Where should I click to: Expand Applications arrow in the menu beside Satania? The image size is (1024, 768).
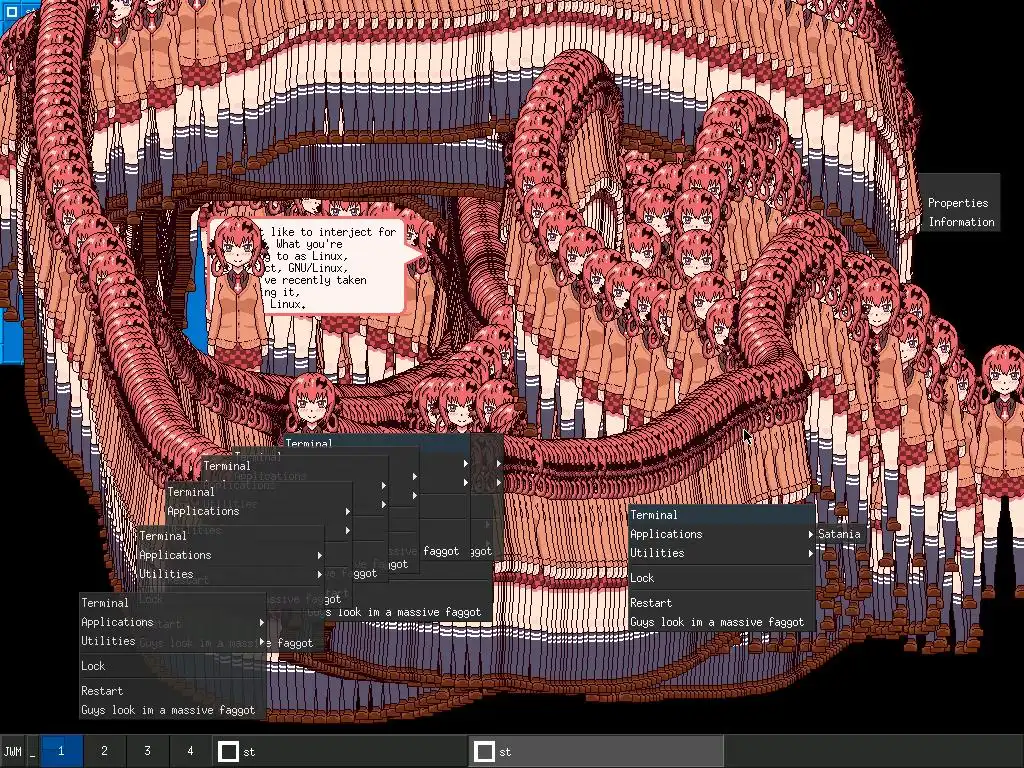point(810,534)
